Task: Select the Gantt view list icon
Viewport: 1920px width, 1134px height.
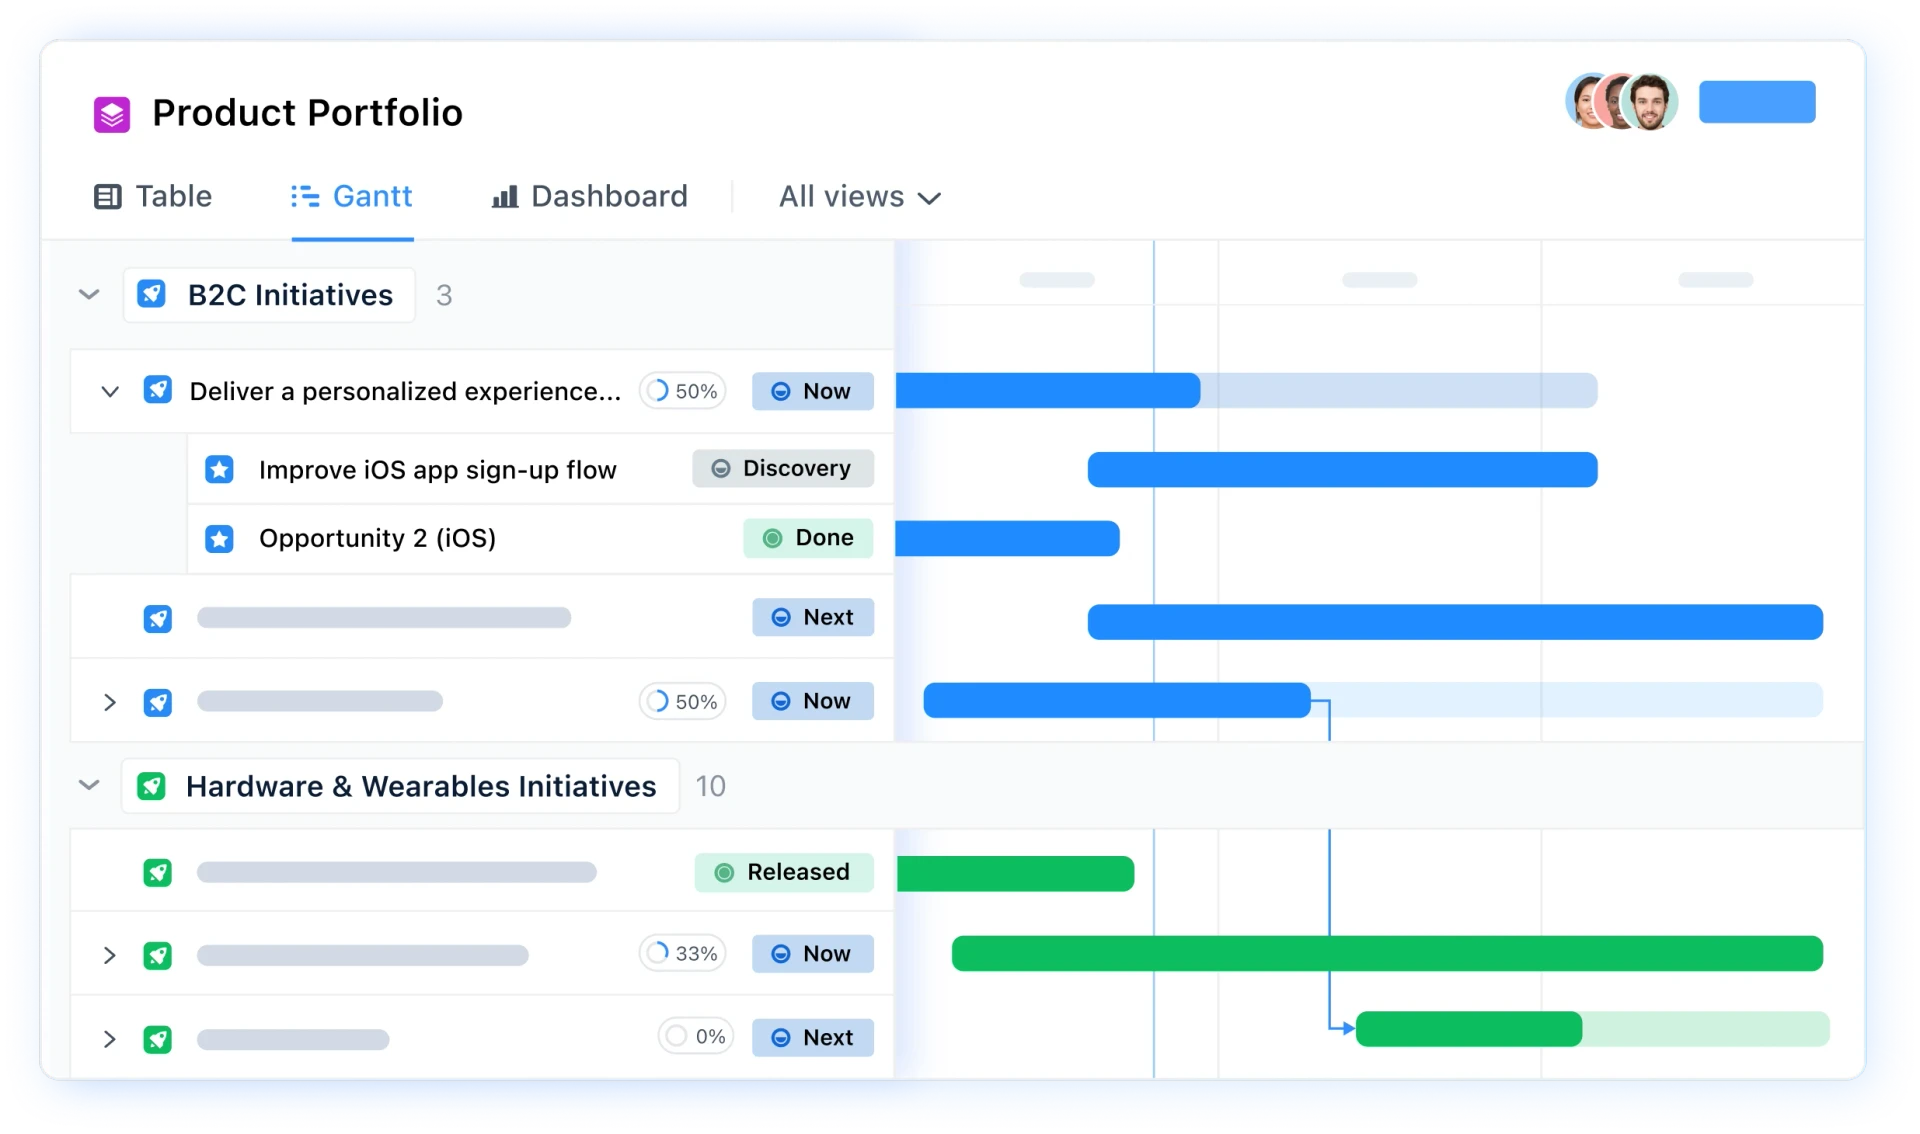Action: tap(305, 196)
